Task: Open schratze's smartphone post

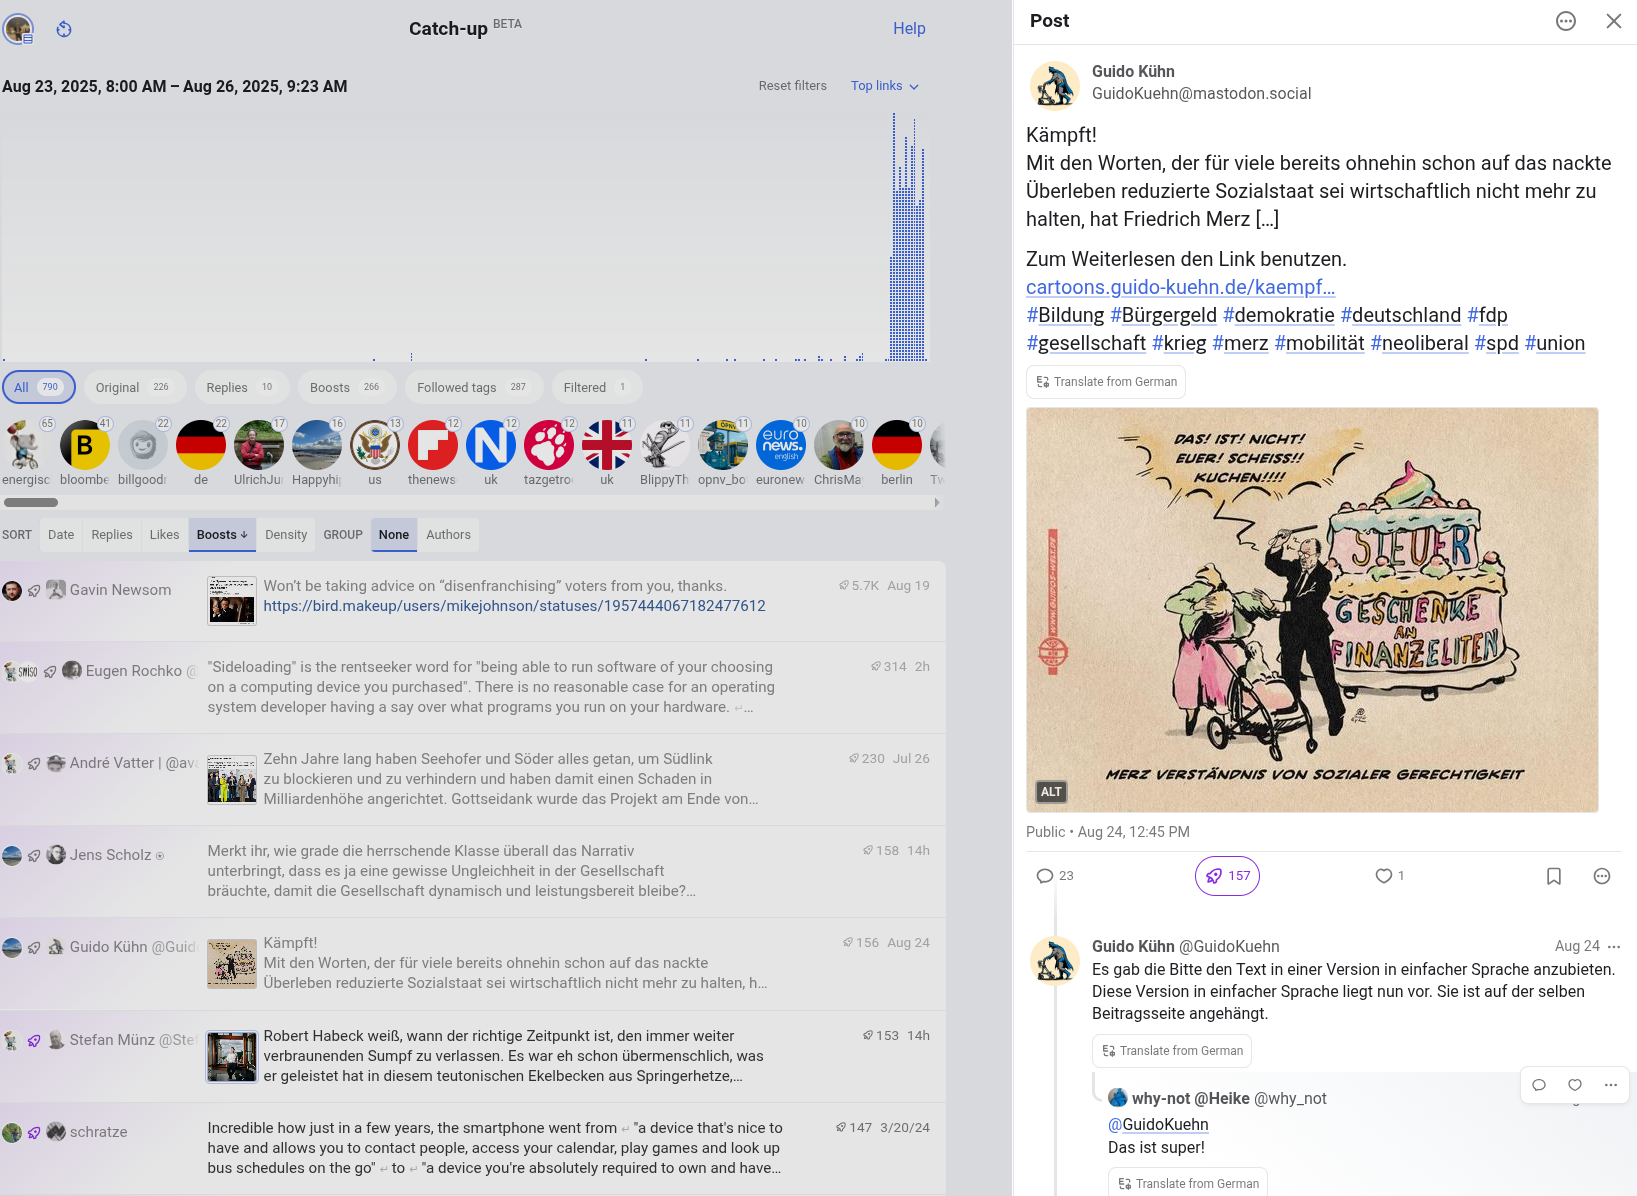Action: click(472, 1148)
